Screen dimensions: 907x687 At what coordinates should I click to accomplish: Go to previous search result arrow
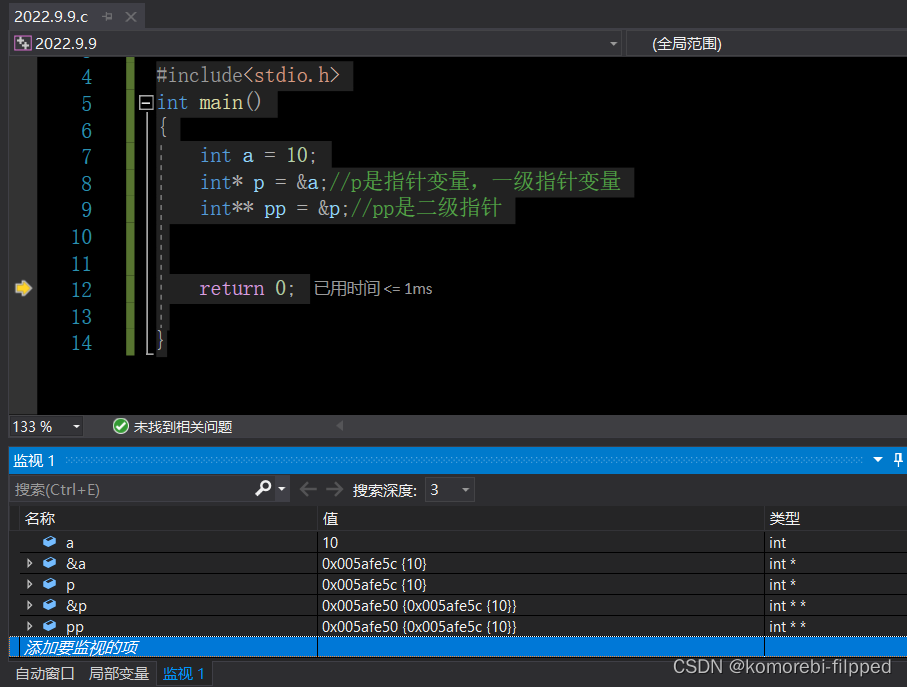tap(308, 490)
